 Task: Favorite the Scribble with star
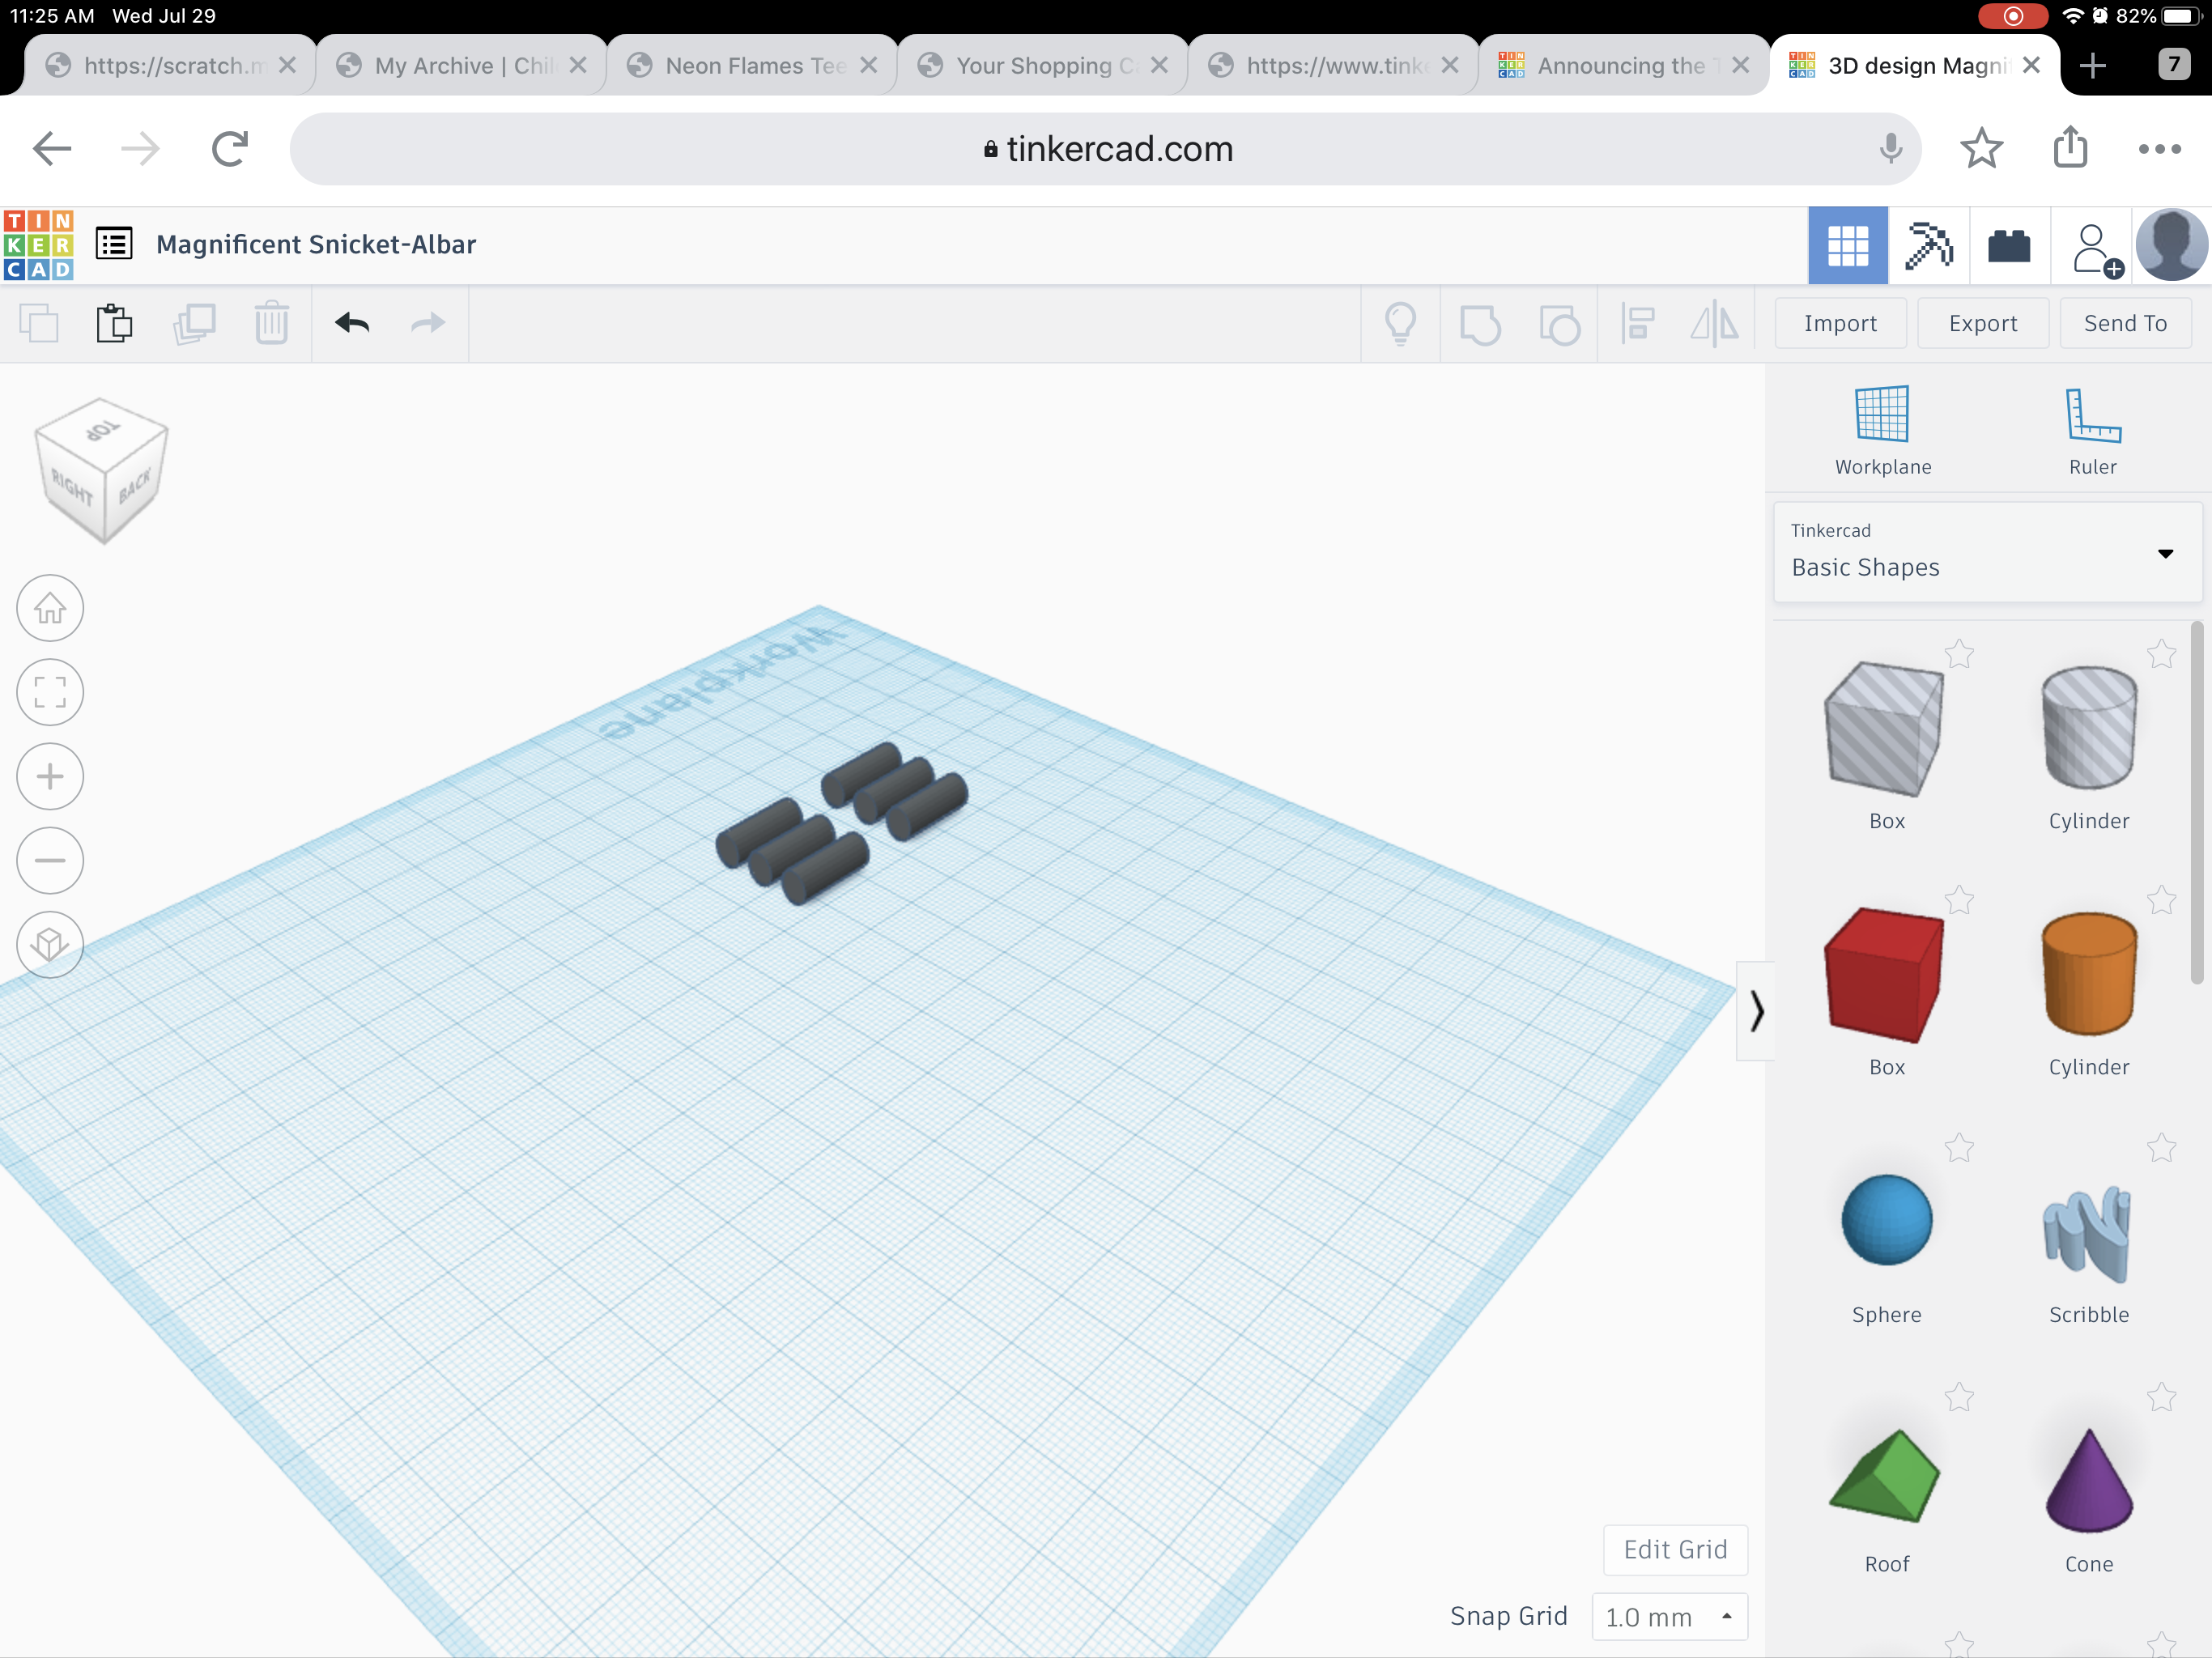(x=2161, y=1148)
